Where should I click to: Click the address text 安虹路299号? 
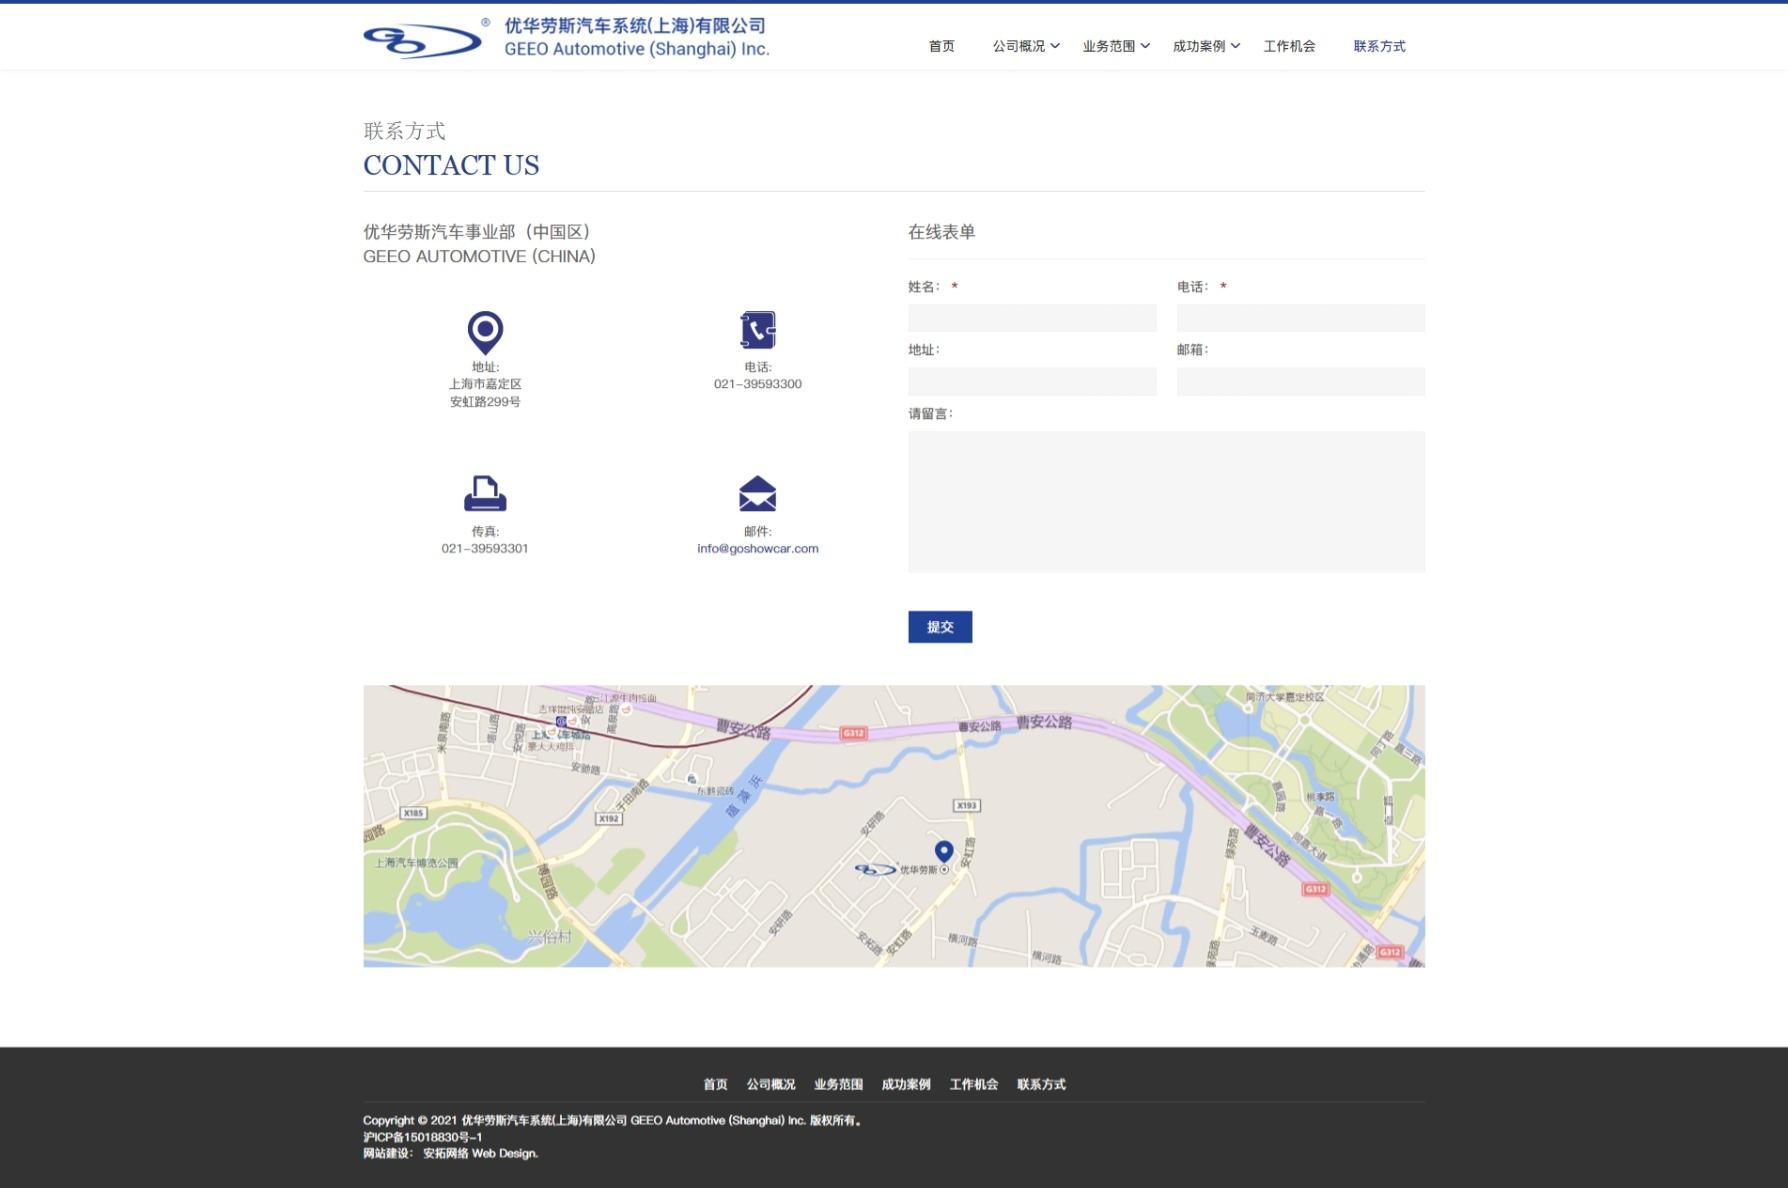pyautogui.click(x=485, y=402)
